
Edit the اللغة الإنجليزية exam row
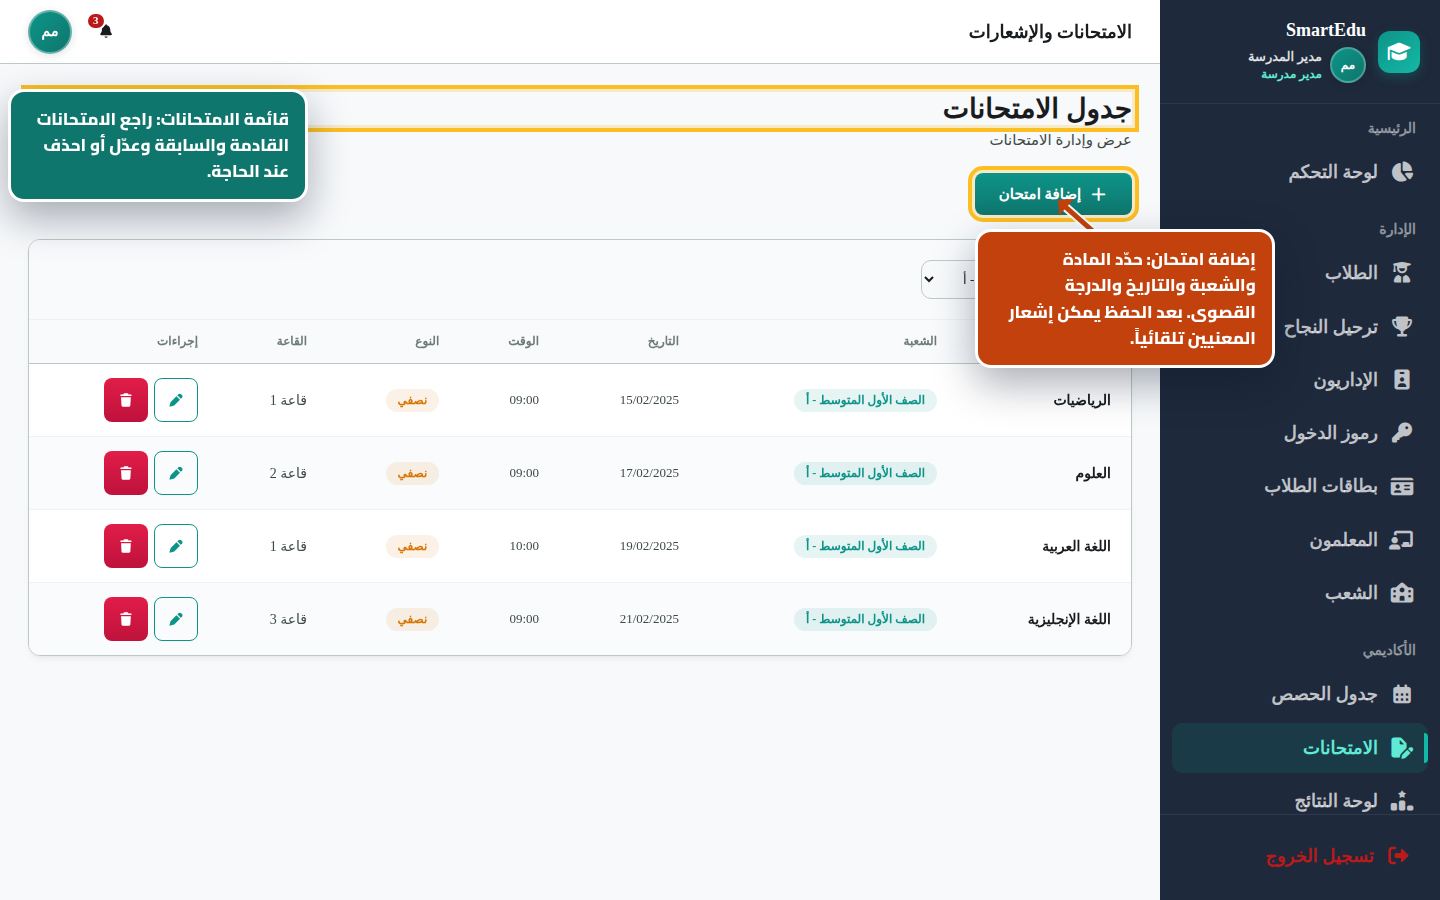(x=176, y=619)
